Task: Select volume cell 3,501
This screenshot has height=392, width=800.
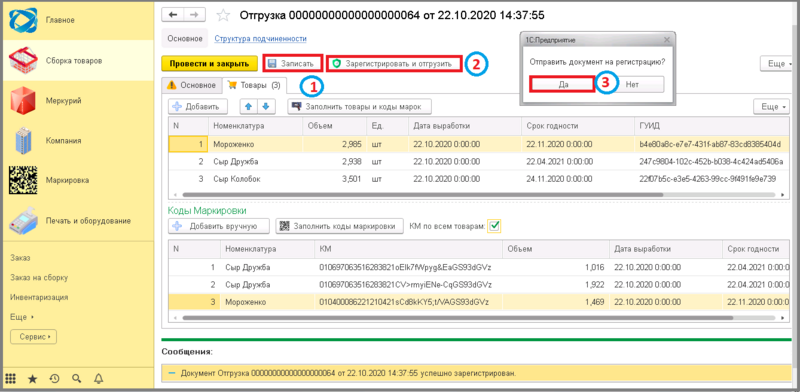Action: pos(334,178)
